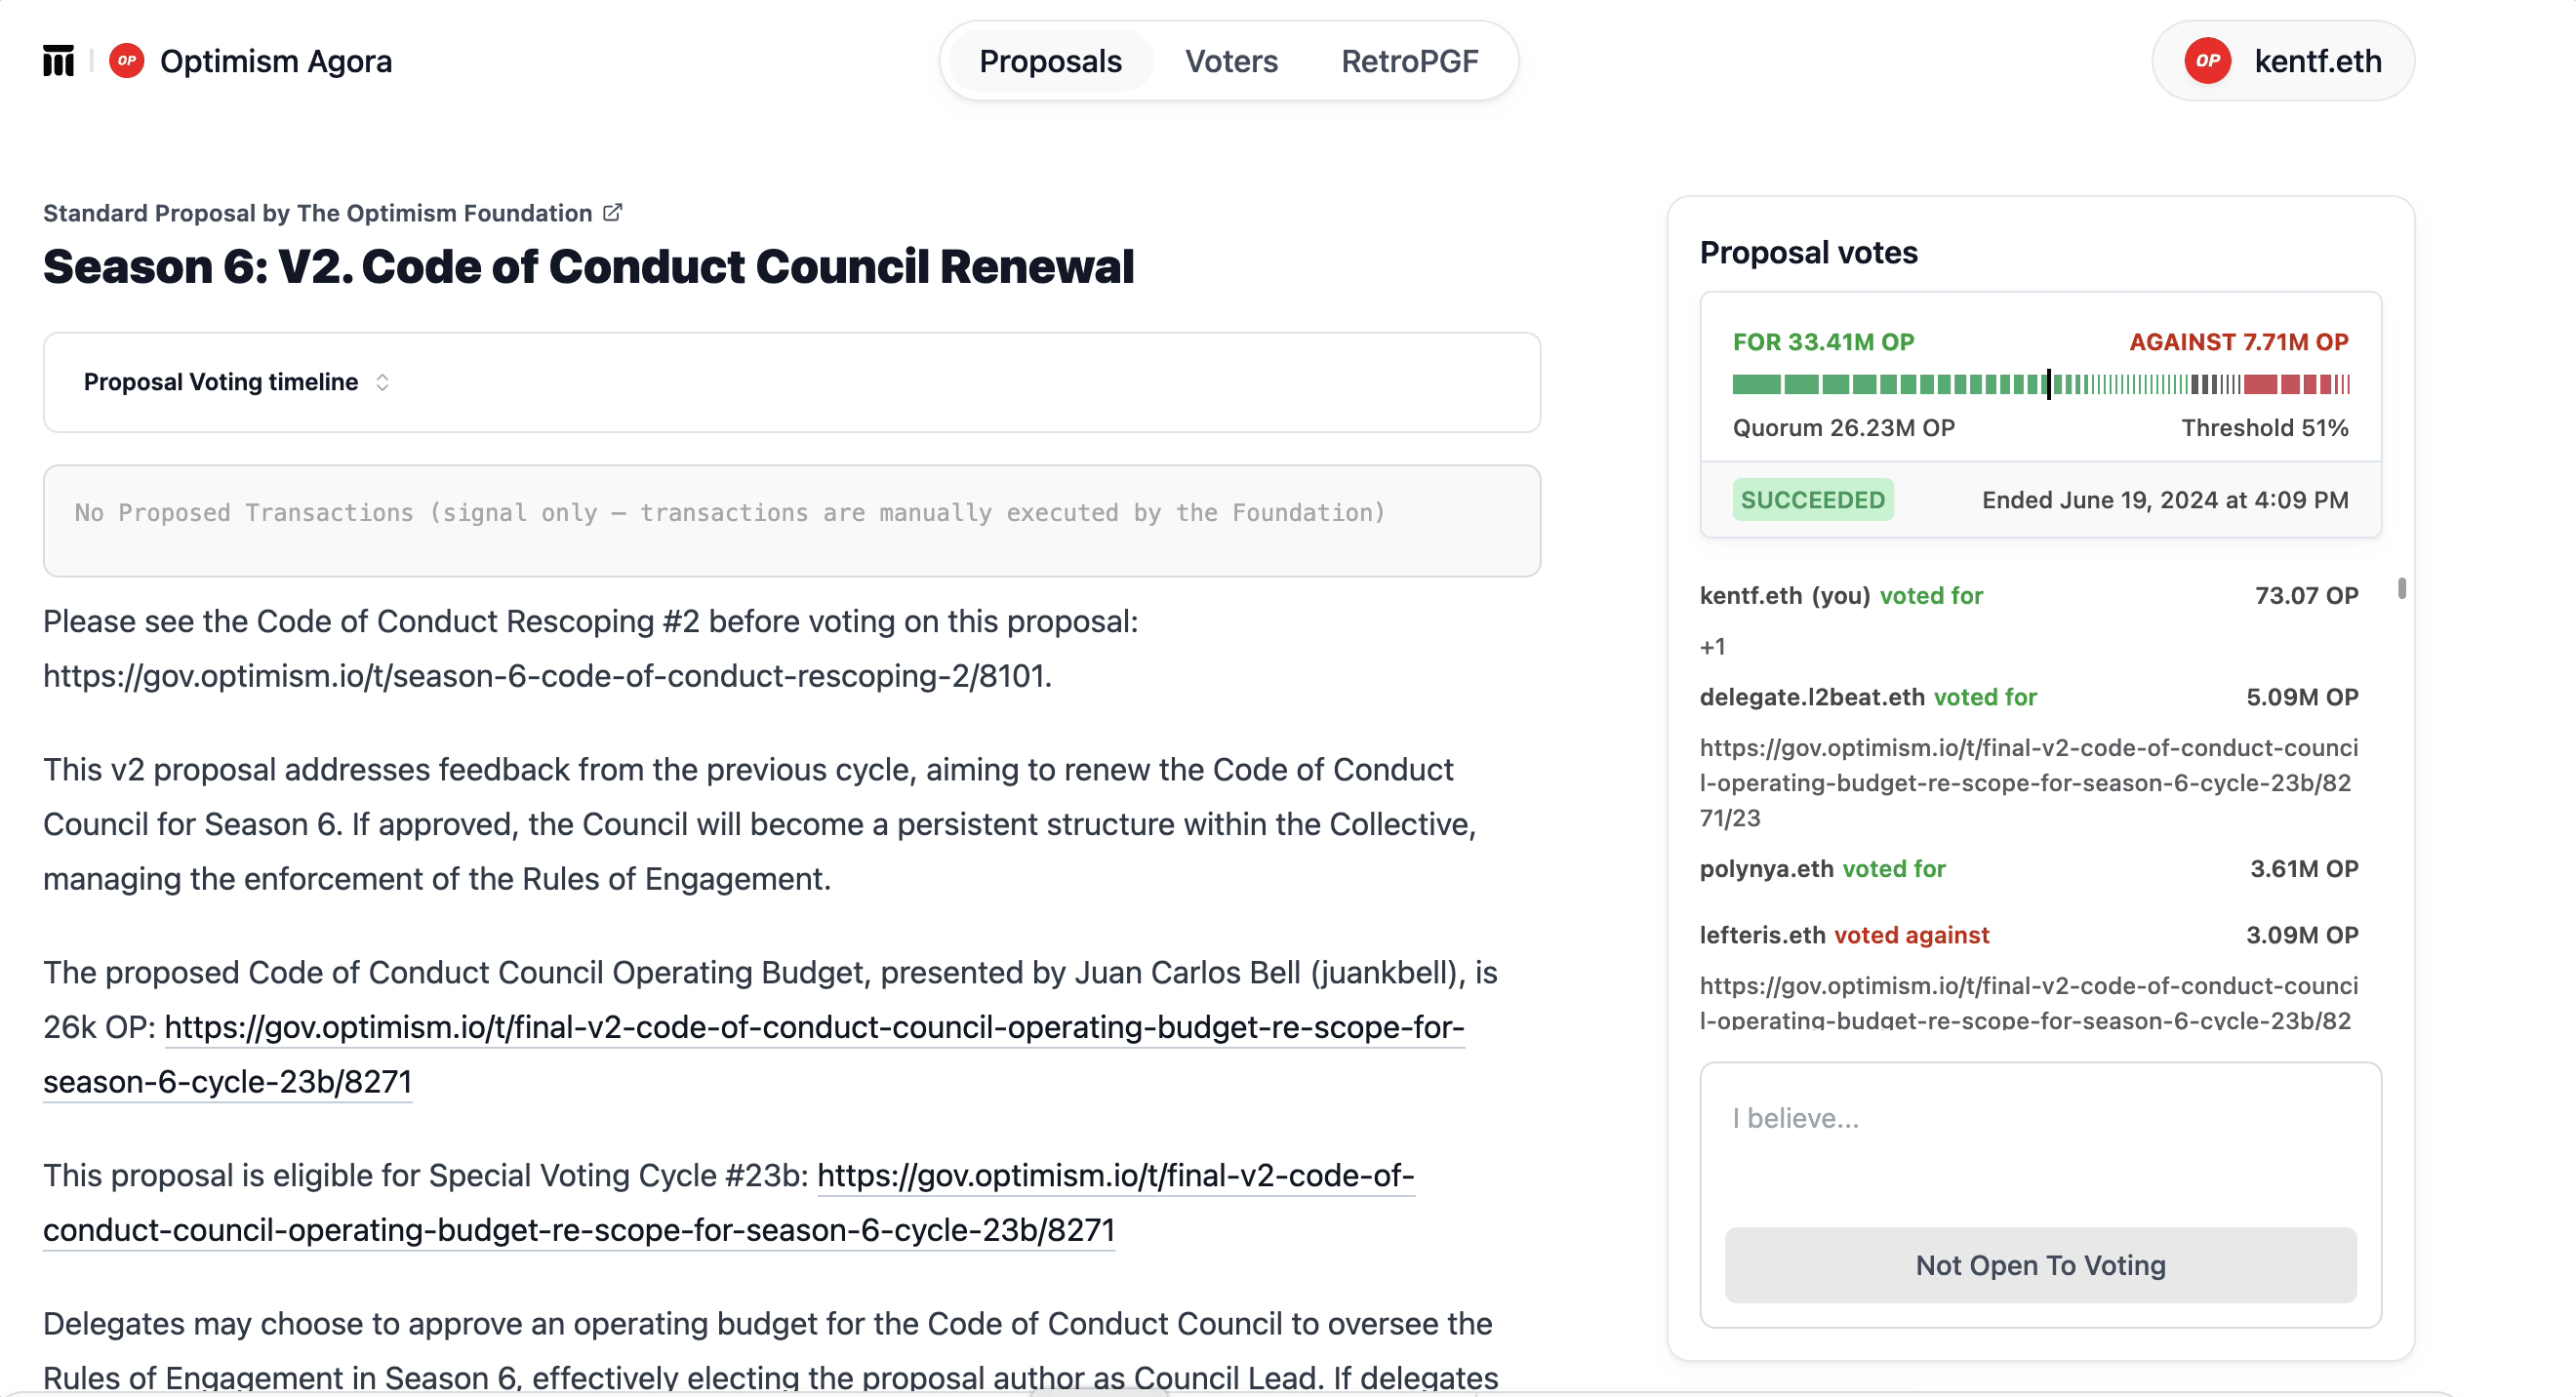Click the for/against vote distribution bar
Screen dimensions: 2576x1397
click(2040, 384)
